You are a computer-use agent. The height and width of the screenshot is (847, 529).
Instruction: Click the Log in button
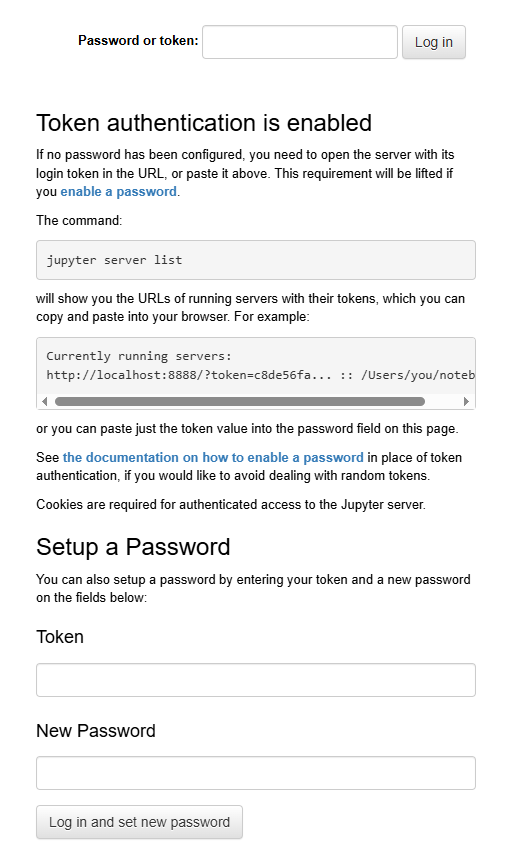[x=433, y=42]
